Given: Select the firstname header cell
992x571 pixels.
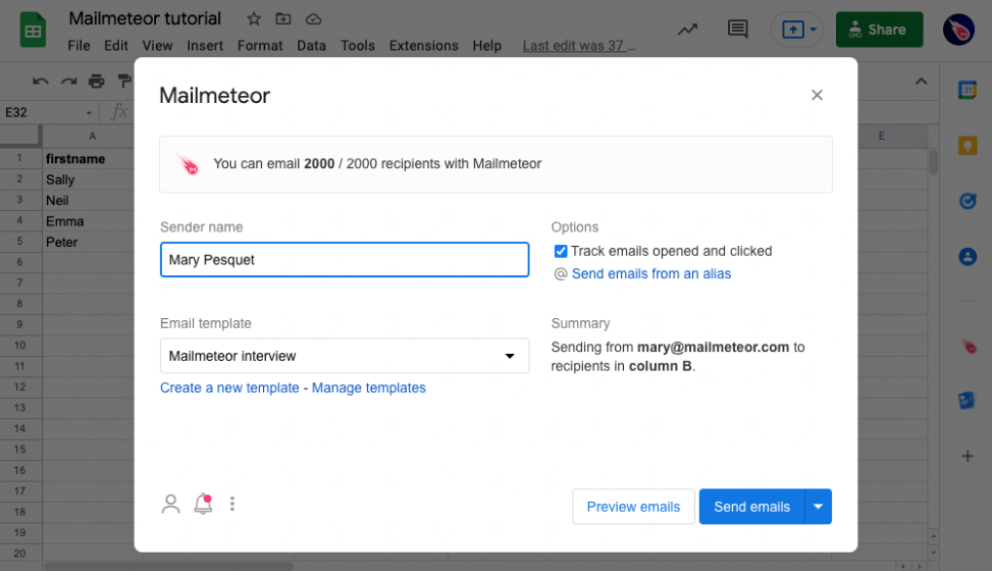Looking at the screenshot, I should click(89, 159).
